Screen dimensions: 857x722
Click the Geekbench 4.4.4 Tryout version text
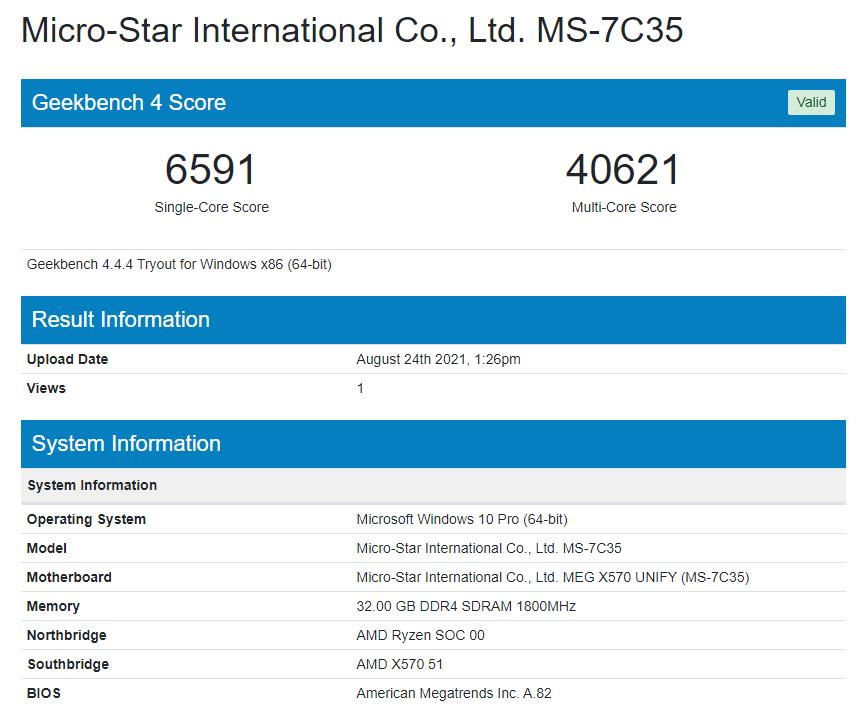pos(179,265)
